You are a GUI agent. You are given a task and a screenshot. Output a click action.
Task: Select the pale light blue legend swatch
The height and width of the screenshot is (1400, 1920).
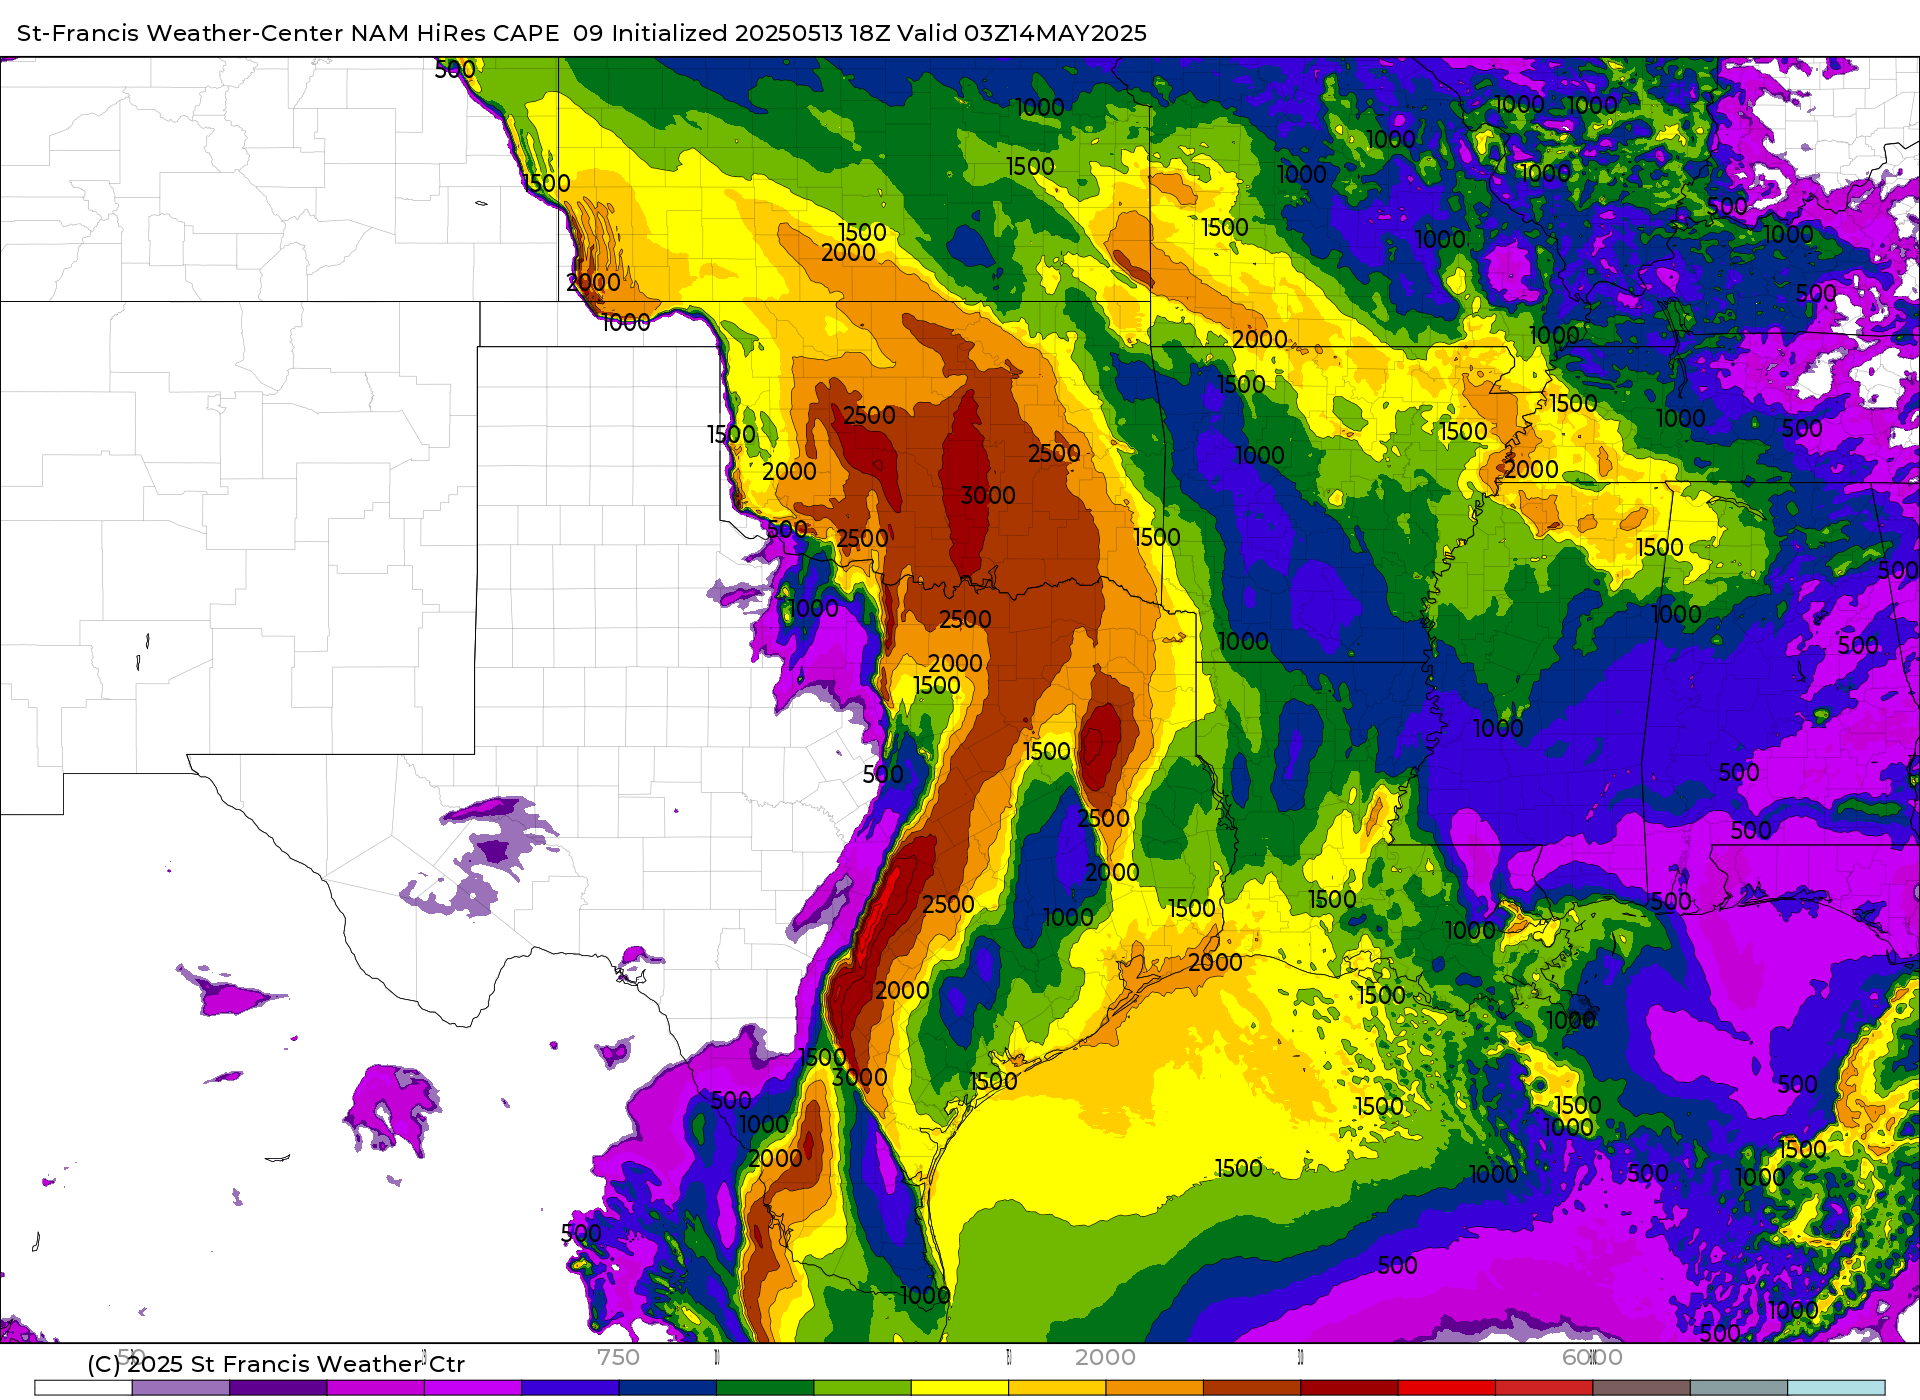(1836, 1387)
